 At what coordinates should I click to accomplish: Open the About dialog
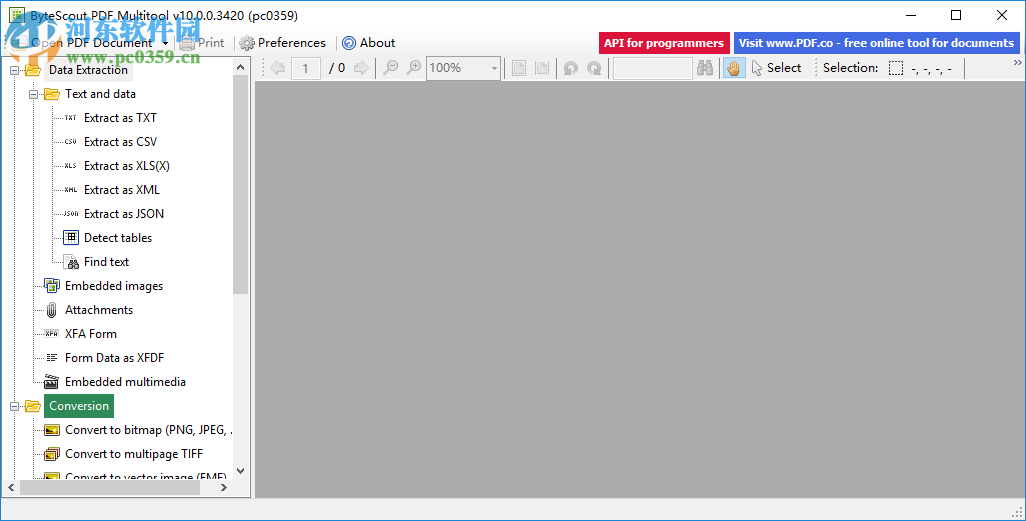(x=369, y=43)
